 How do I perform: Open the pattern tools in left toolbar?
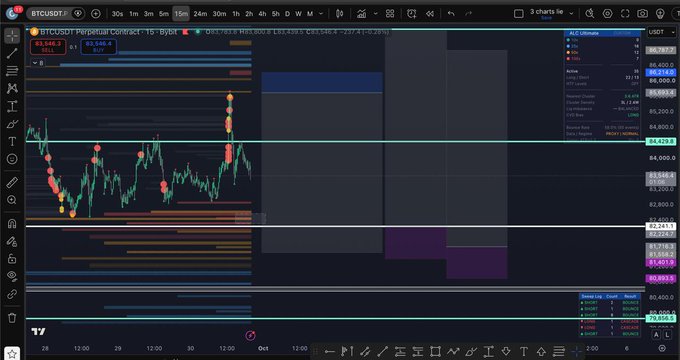pos(12,88)
